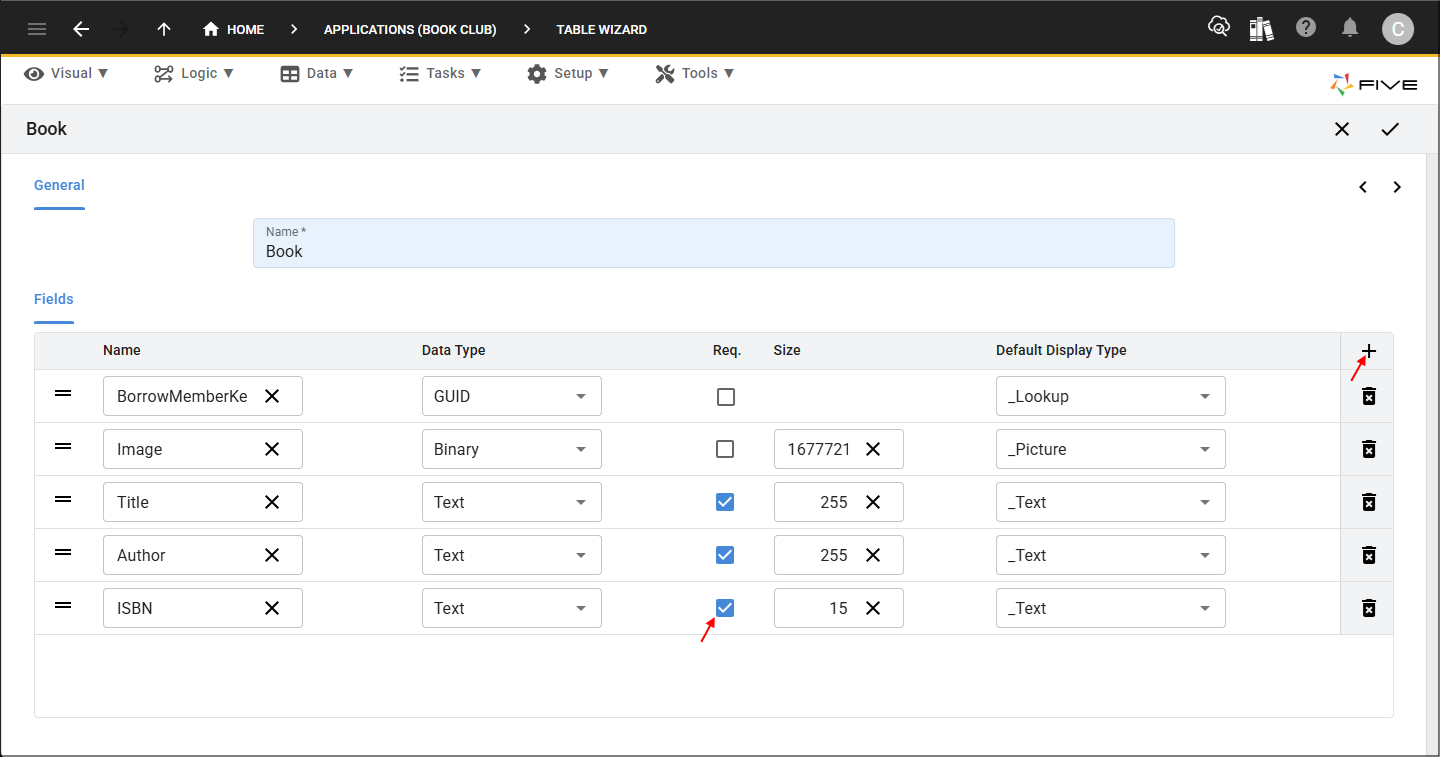Go to next step chevron
Image resolution: width=1440 pixels, height=757 pixels.
tap(1397, 187)
